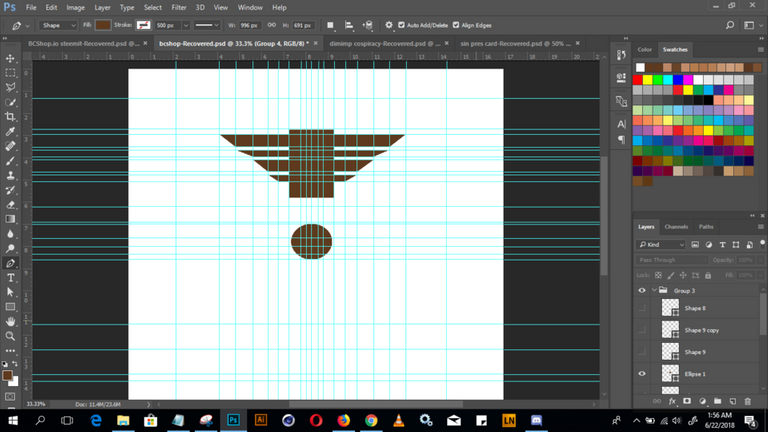Click the brown Fill color swatch
Screen dimensions: 768x432
click(104, 24)
